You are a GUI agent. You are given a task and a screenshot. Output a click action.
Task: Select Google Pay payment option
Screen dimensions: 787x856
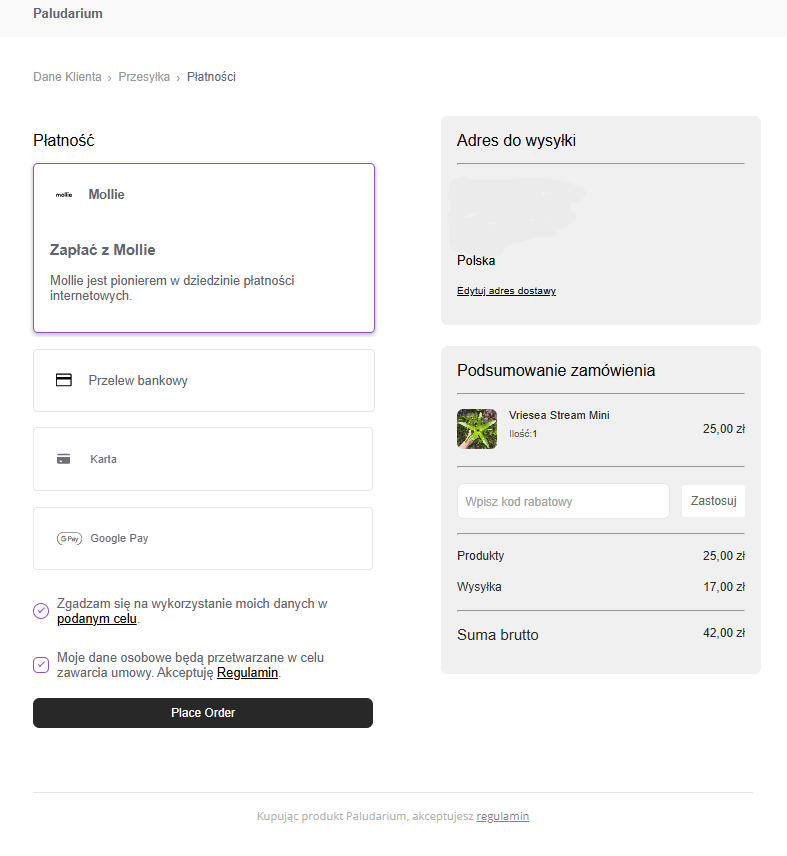pyautogui.click(x=203, y=538)
